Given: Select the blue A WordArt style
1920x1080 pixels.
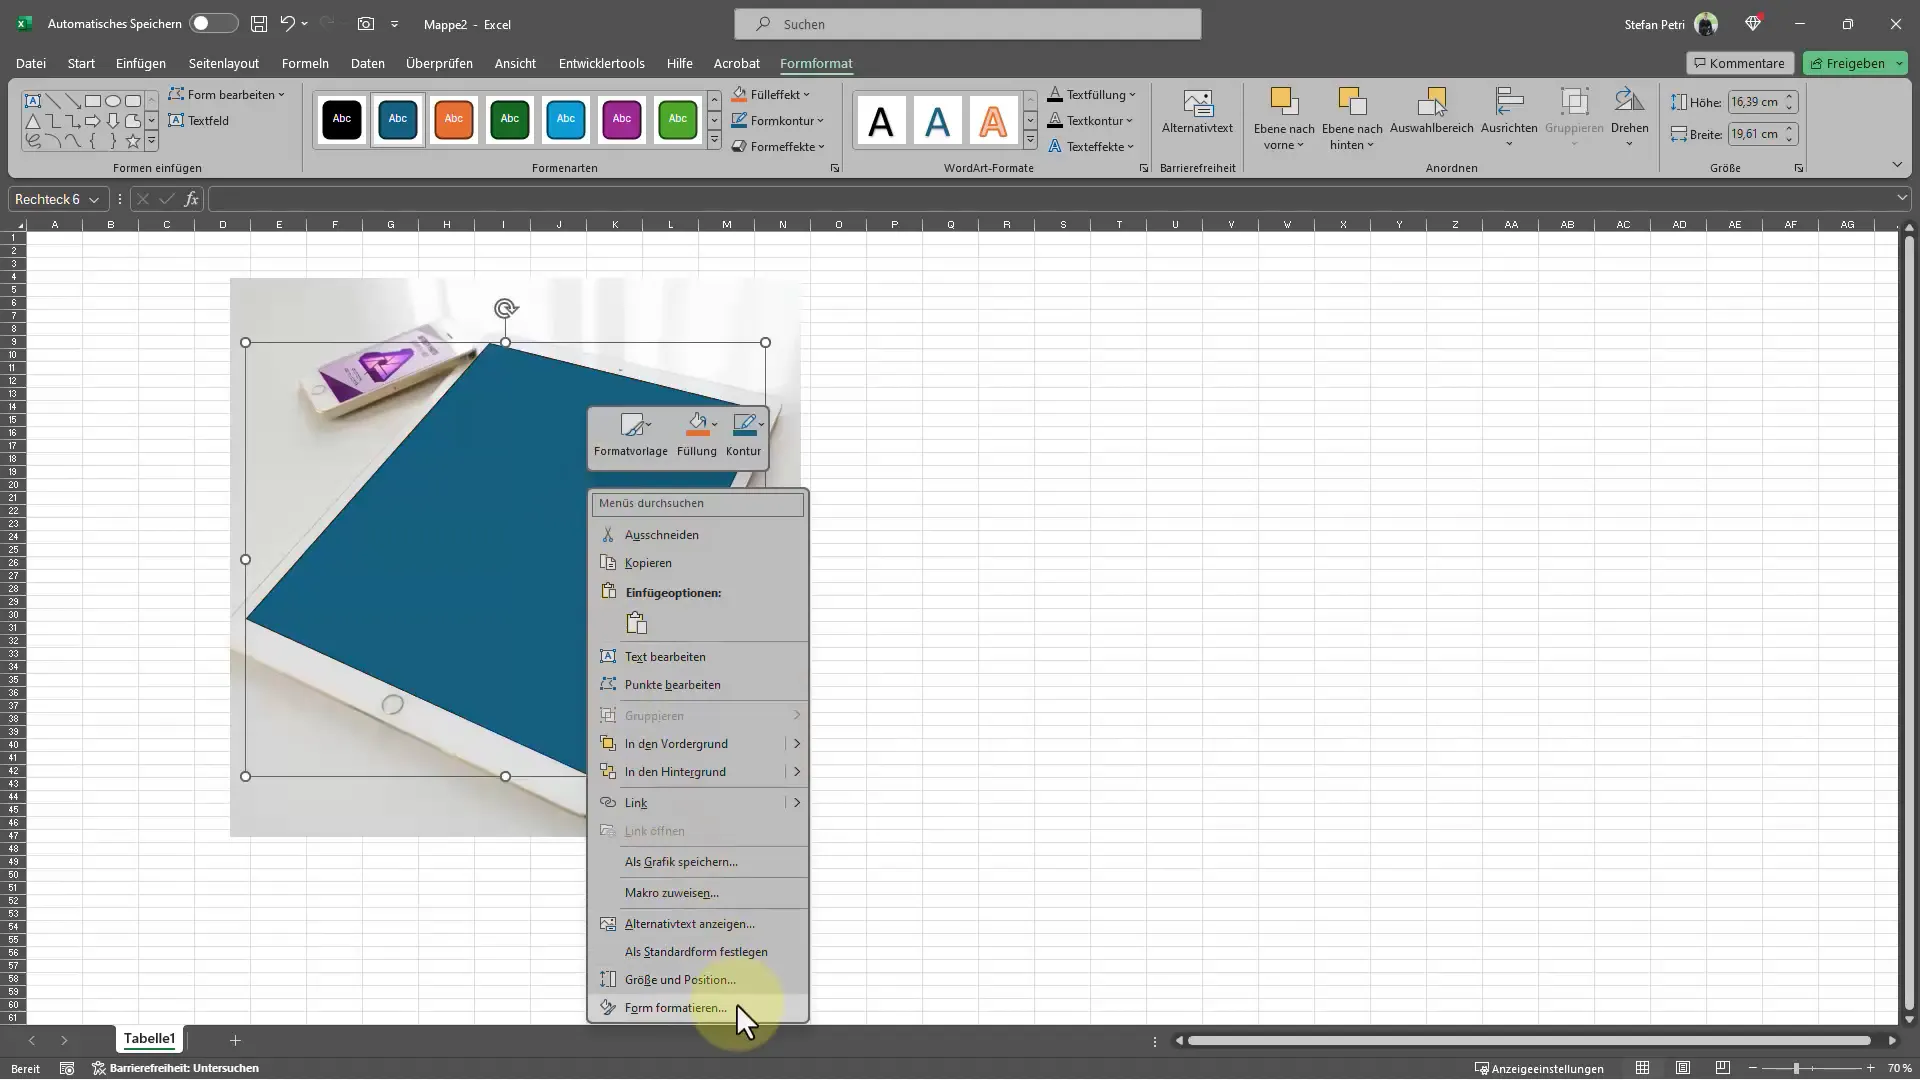Looking at the screenshot, I should click(x=937, y=121).
